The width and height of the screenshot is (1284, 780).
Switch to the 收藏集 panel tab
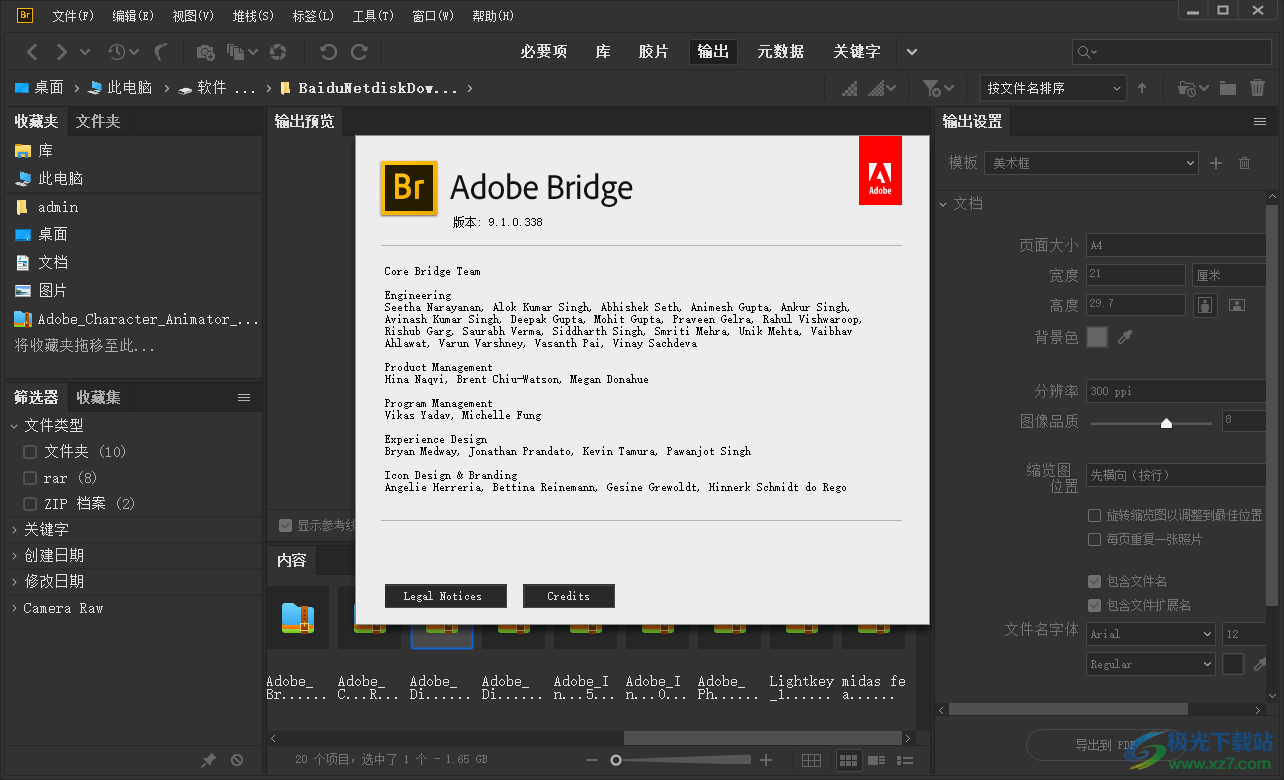tap(99, 397)
